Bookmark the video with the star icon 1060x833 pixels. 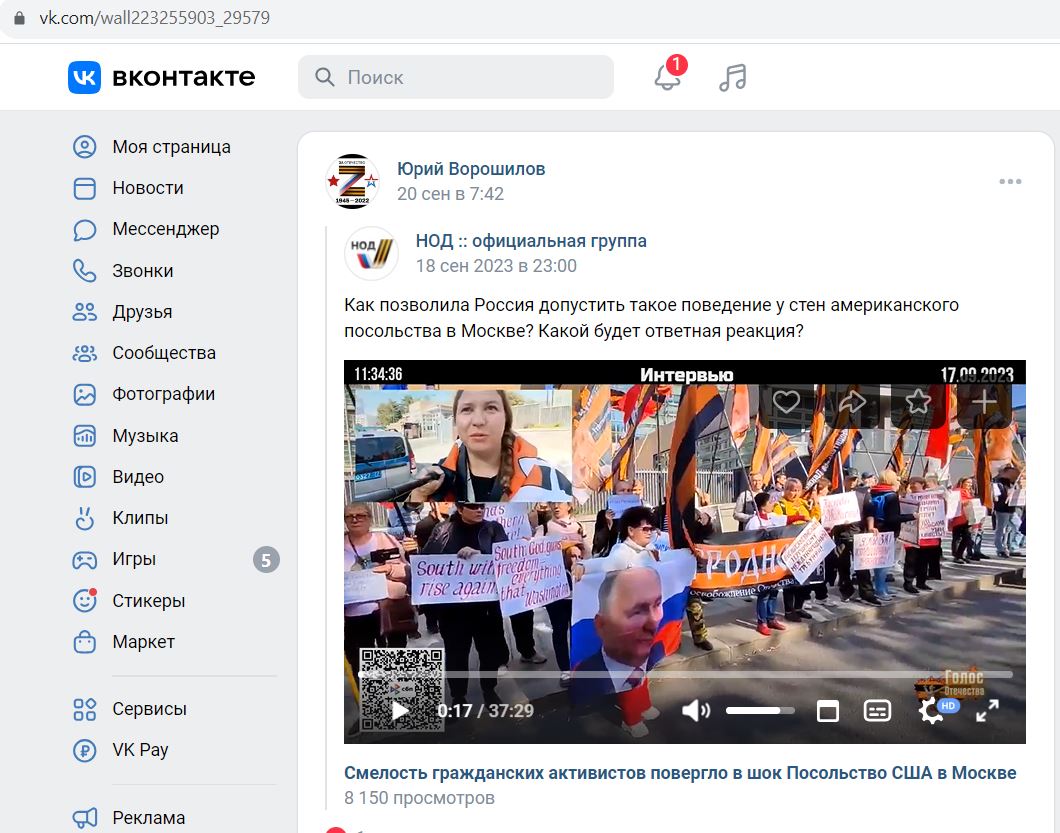click(917, 402)
